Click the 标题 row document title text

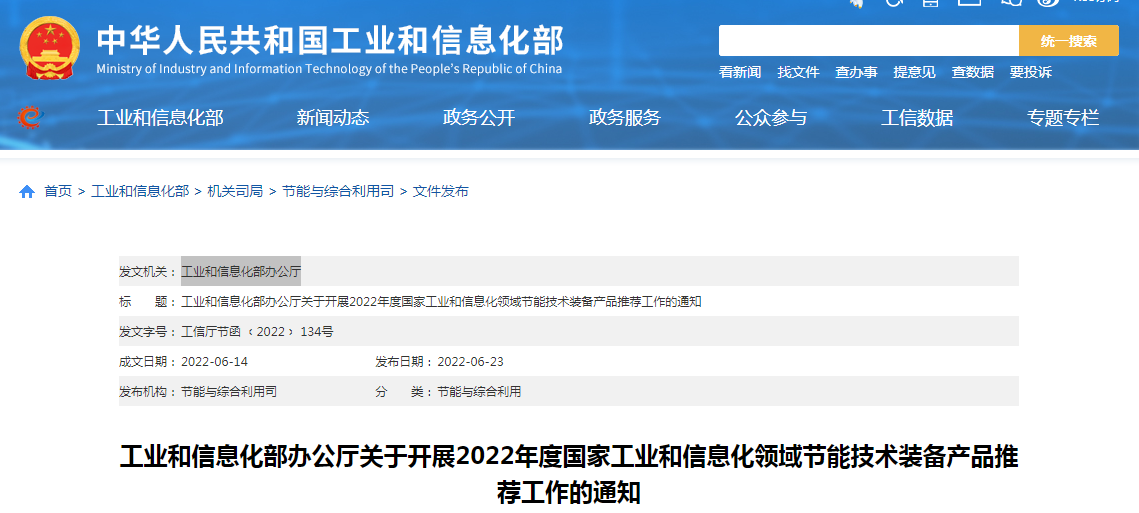[441, 302]
